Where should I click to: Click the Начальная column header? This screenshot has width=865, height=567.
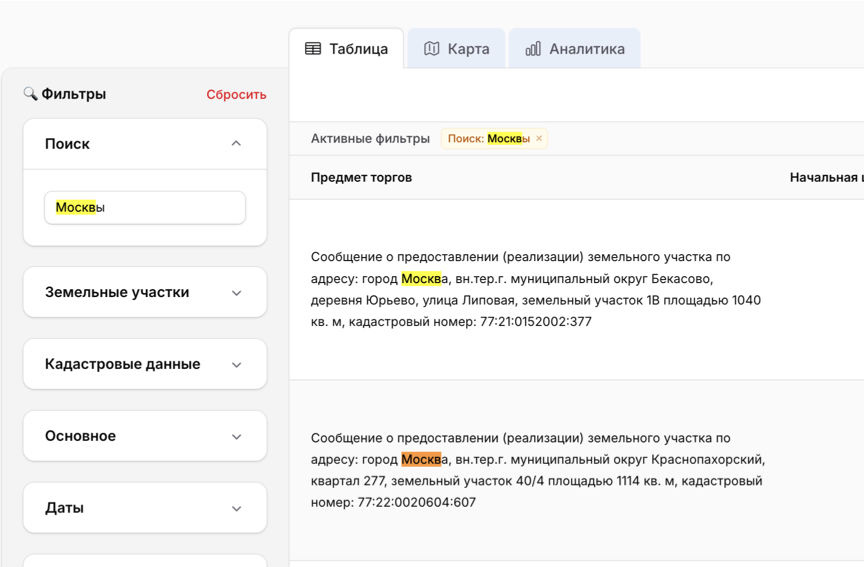coord(824,178)
